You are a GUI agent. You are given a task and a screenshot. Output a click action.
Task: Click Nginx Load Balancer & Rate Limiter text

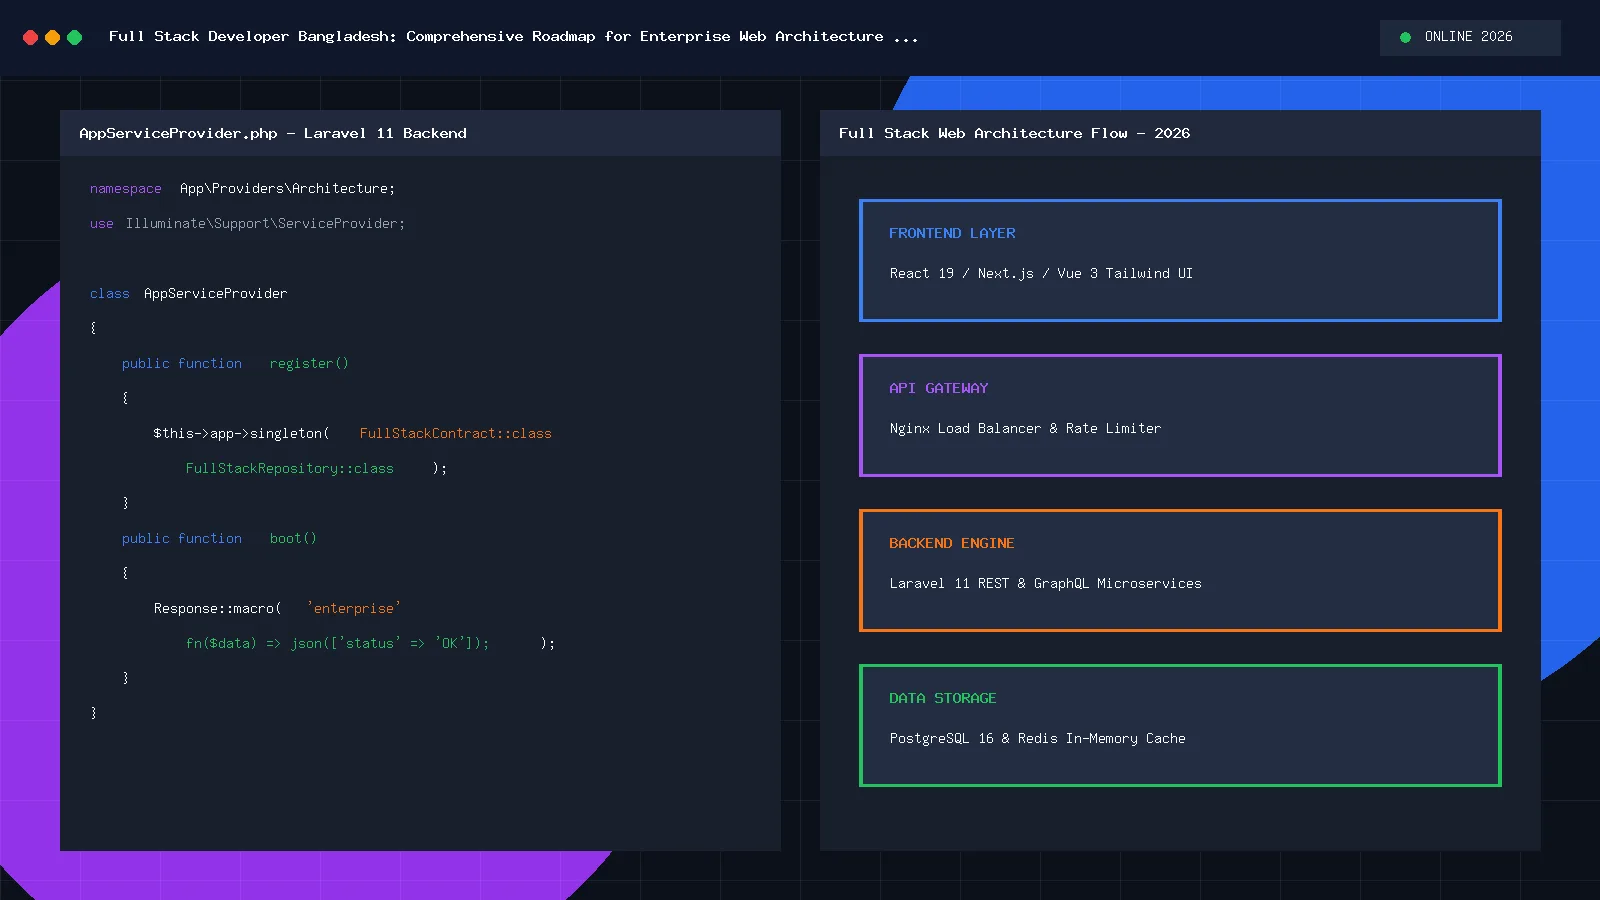(x=1025, y=428)
